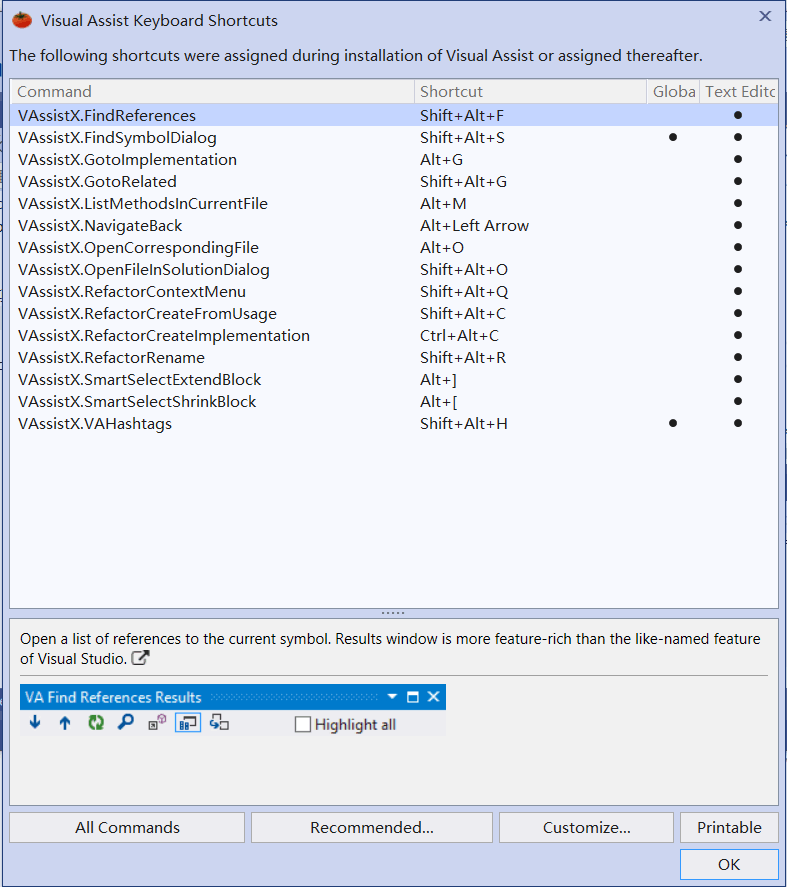Click the Global column header
The height and width of the screenshot is (887, 787).
[673, 92]
